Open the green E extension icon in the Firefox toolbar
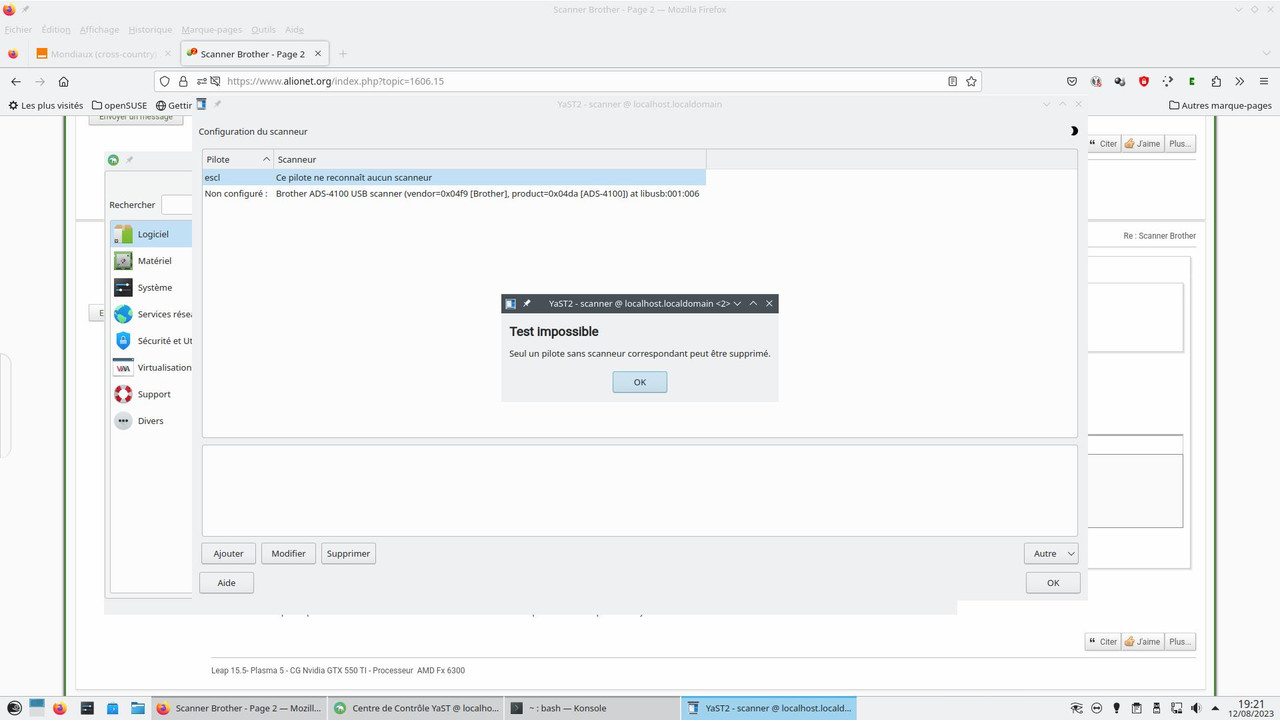 pyautogui.click(x=1192, y=81)
